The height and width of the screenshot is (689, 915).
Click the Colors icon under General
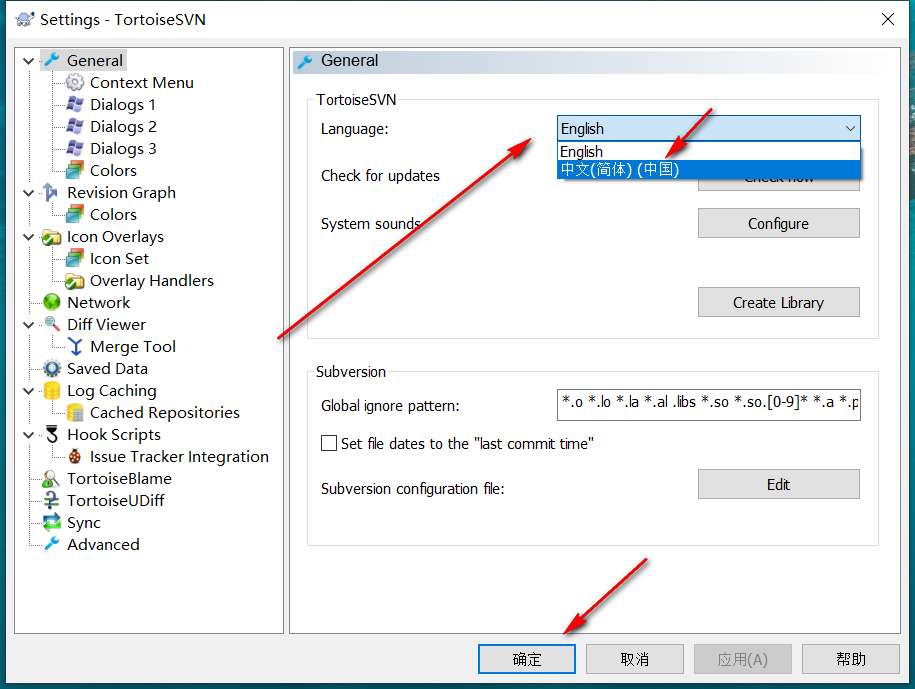(x=75, y=170)
